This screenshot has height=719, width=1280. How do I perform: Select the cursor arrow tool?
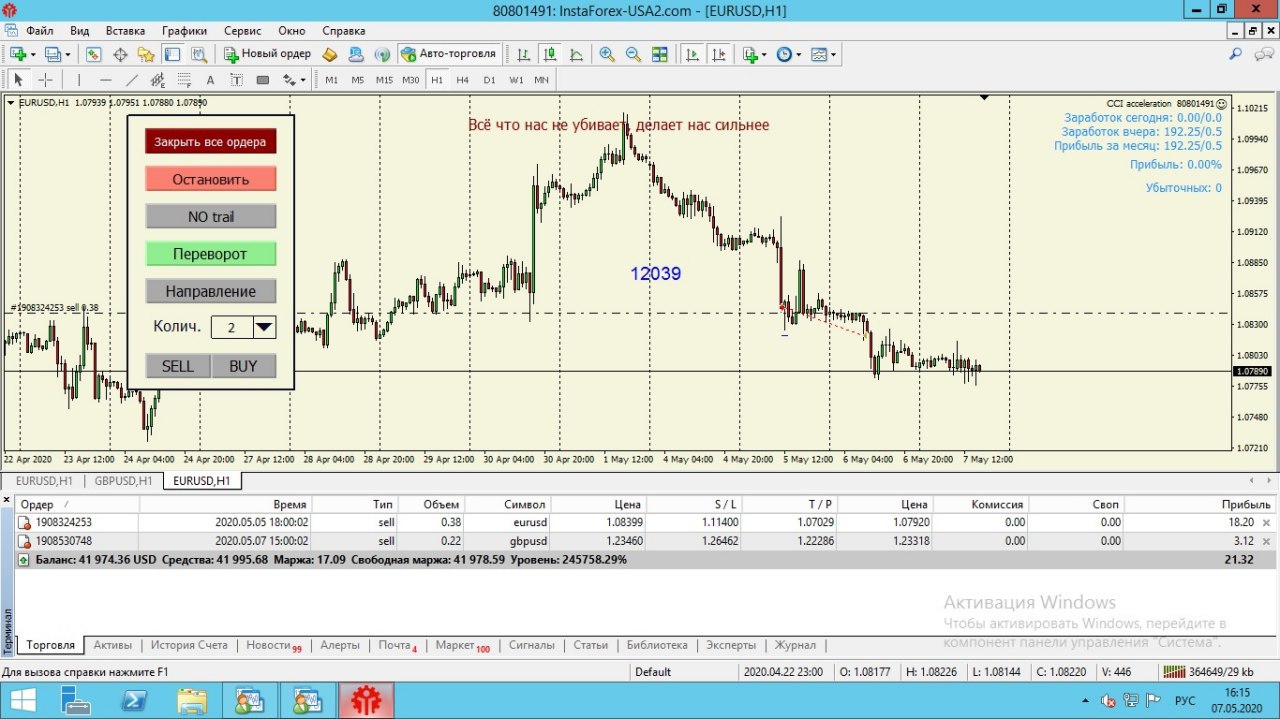click(x=18, y=80)
